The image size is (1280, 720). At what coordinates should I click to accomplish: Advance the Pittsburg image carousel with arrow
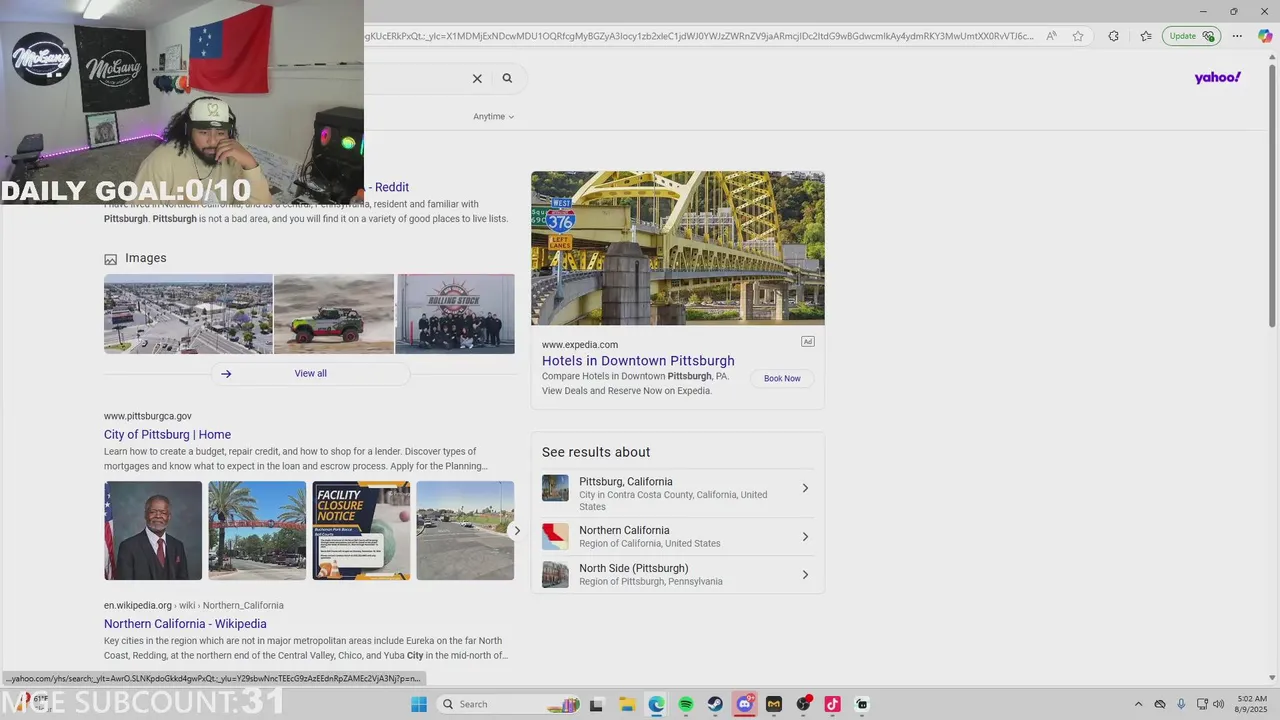[516, 530]
